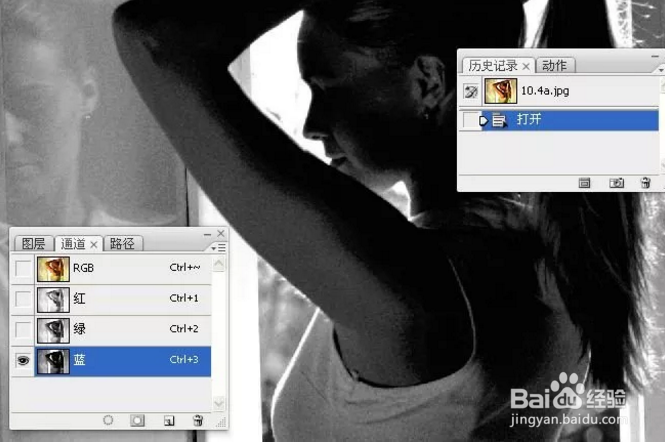This screenshot has height=443, width=665.
Task: Click the Ctrl+~ shortcut text
Action: pyautogui.click(x=185, y=267)
